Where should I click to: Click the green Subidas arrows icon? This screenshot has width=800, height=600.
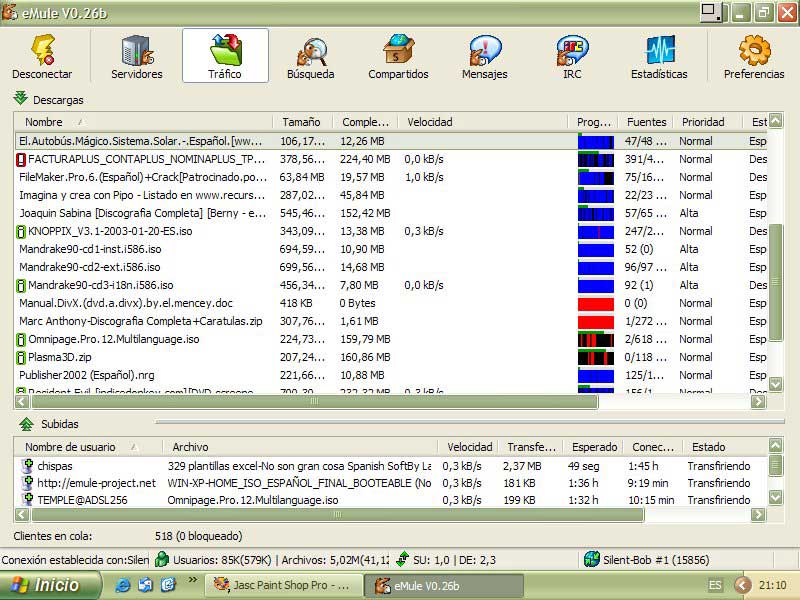coord(26,423)
